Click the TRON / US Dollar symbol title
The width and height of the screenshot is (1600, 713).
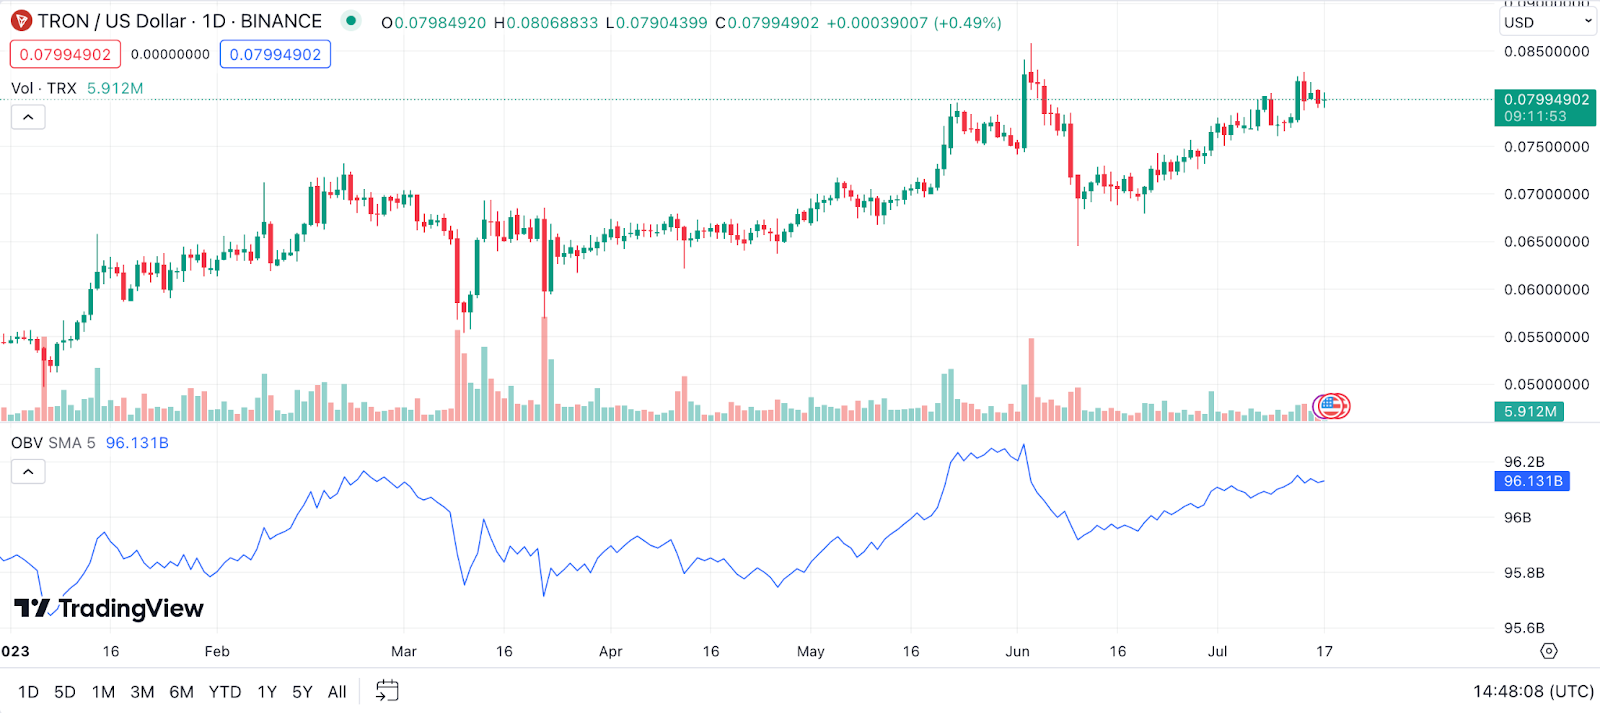tap(180, 21)
